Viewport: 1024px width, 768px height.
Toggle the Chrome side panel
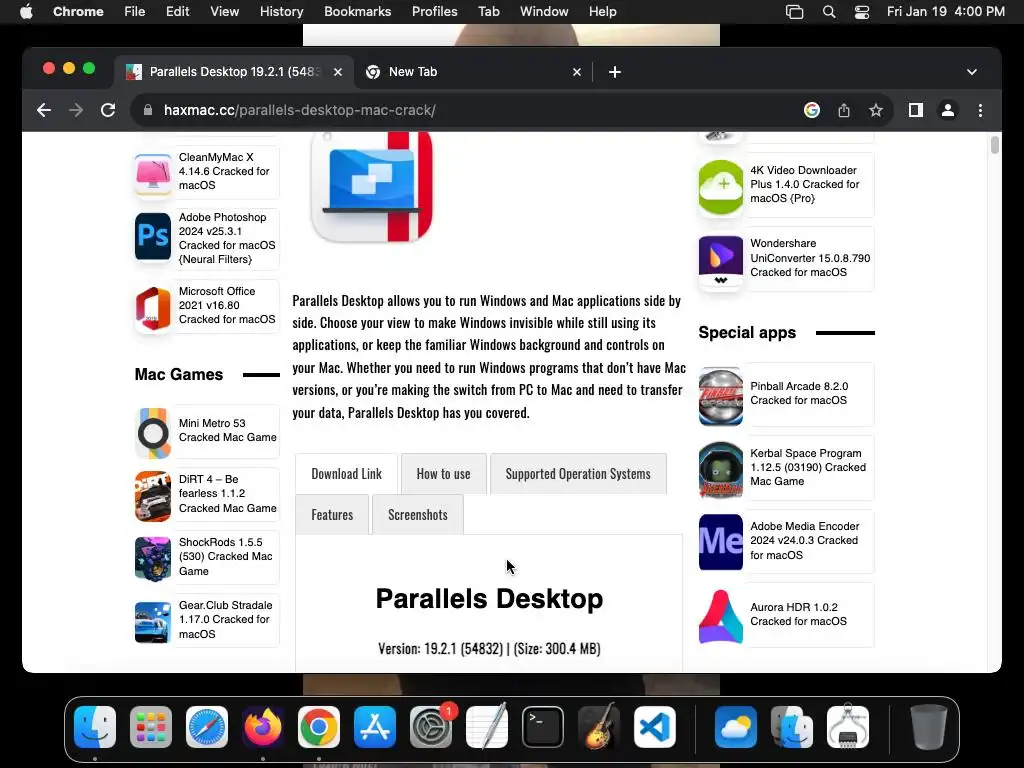[916, 110]
